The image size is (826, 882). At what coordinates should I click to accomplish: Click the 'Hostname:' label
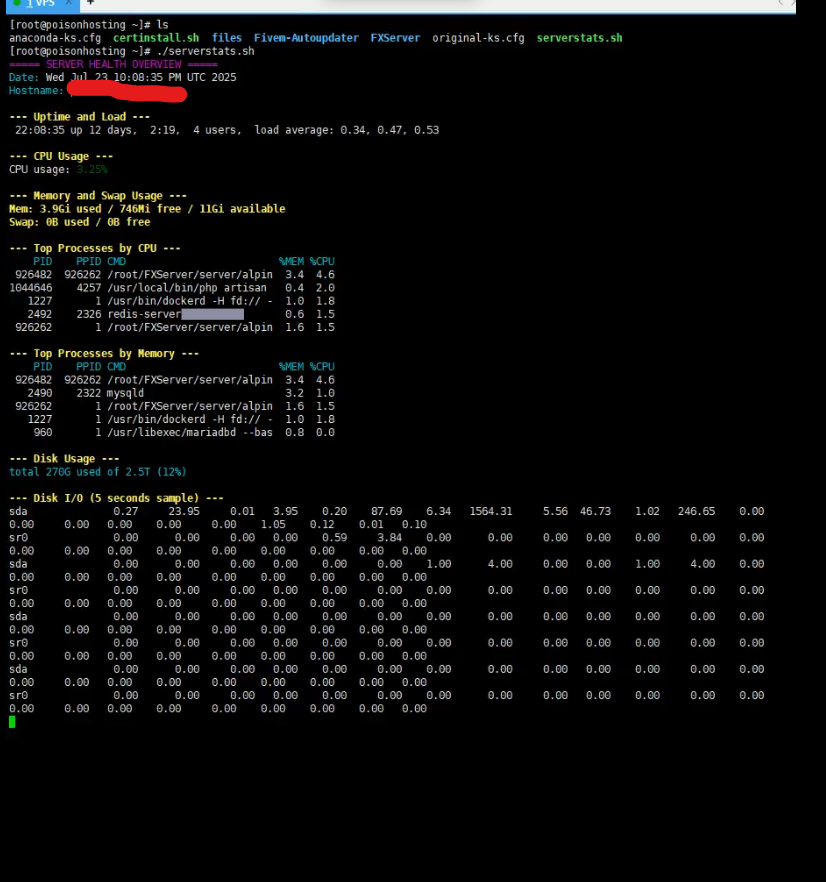pyautogui.click(x=37, y=91)
